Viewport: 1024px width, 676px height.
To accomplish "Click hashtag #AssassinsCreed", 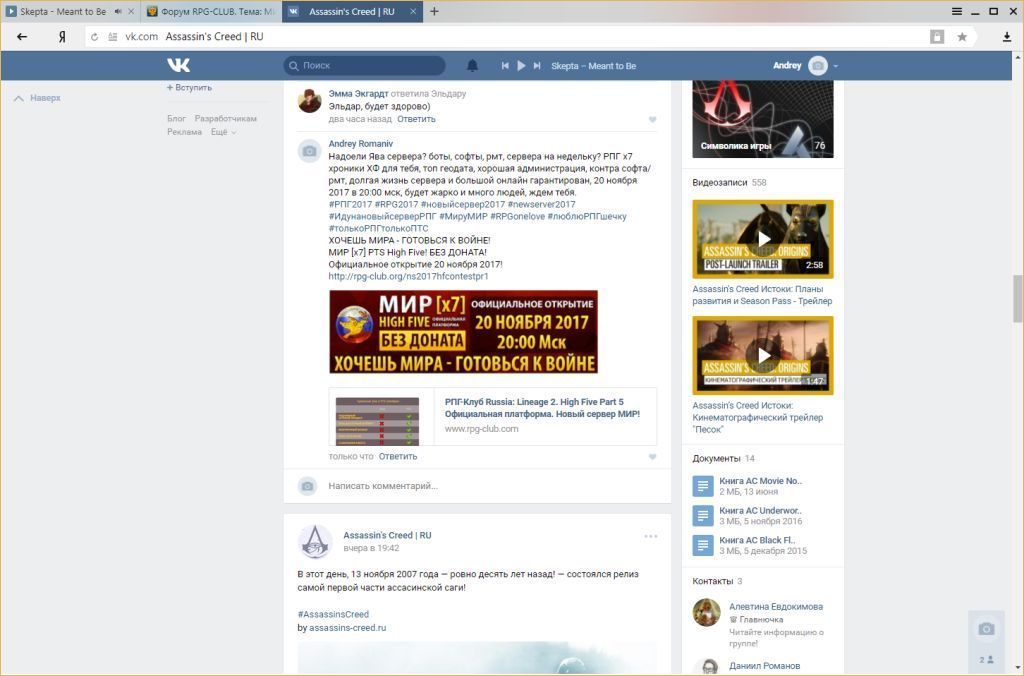I will (333, 615).
